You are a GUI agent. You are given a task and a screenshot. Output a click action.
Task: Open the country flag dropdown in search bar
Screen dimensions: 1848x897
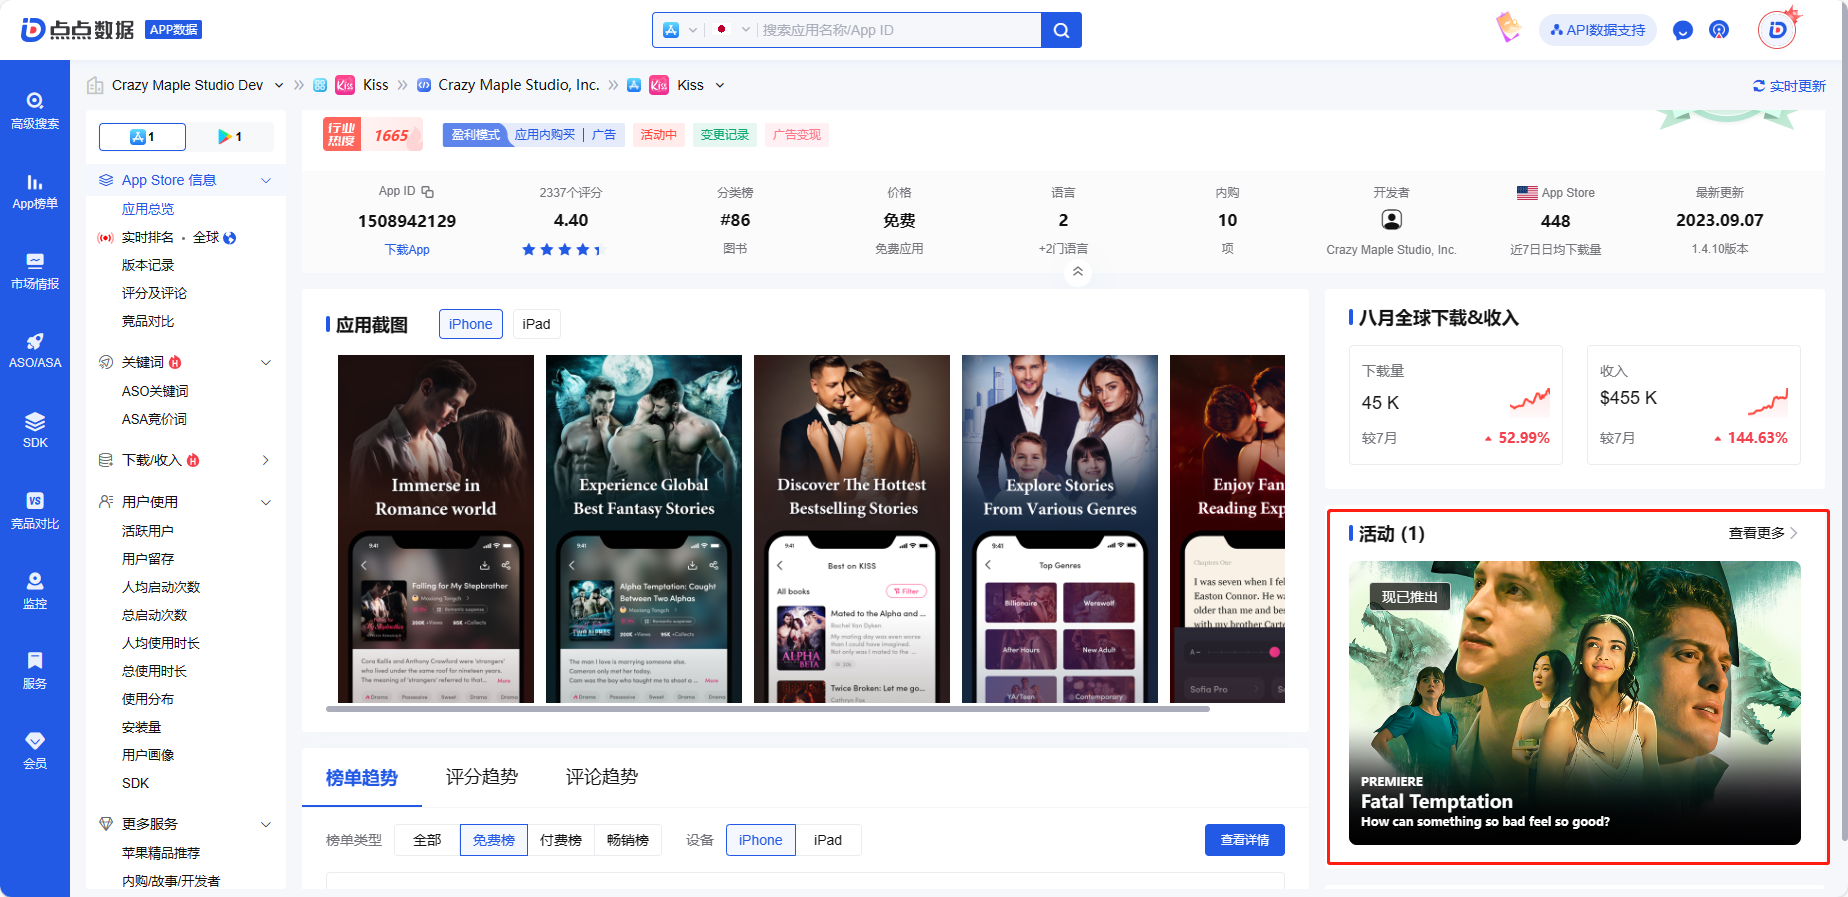[732, 30]
